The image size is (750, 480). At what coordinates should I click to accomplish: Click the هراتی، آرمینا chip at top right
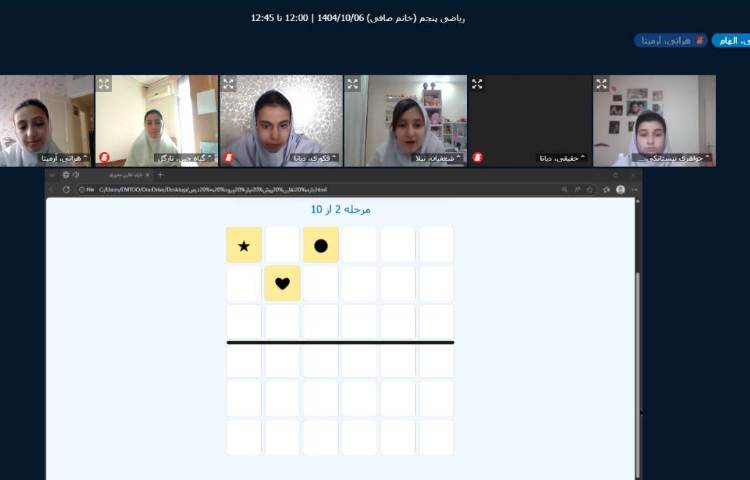click(671, 41)
